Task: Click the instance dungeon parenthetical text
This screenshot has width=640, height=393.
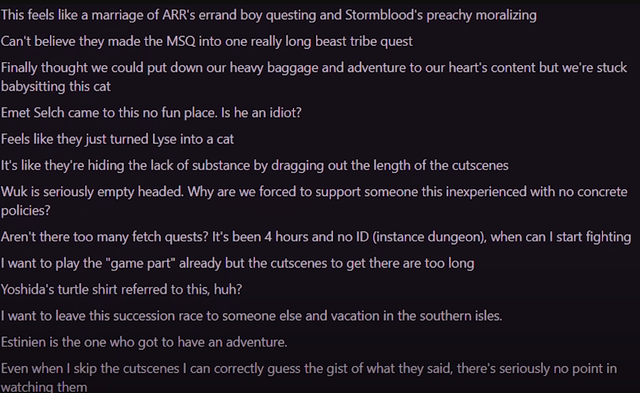Action: pos(429,237)
